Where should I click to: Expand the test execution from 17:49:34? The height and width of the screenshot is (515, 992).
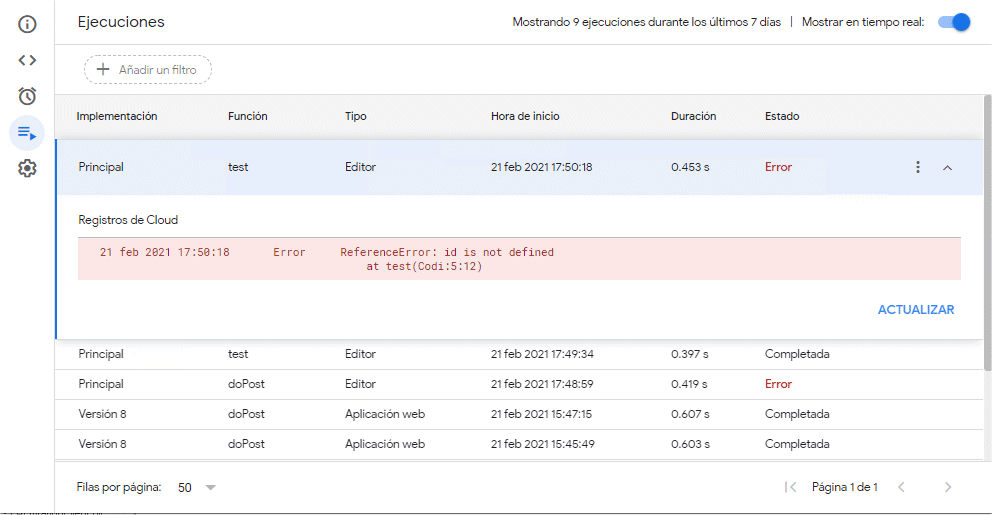(500, 354)
